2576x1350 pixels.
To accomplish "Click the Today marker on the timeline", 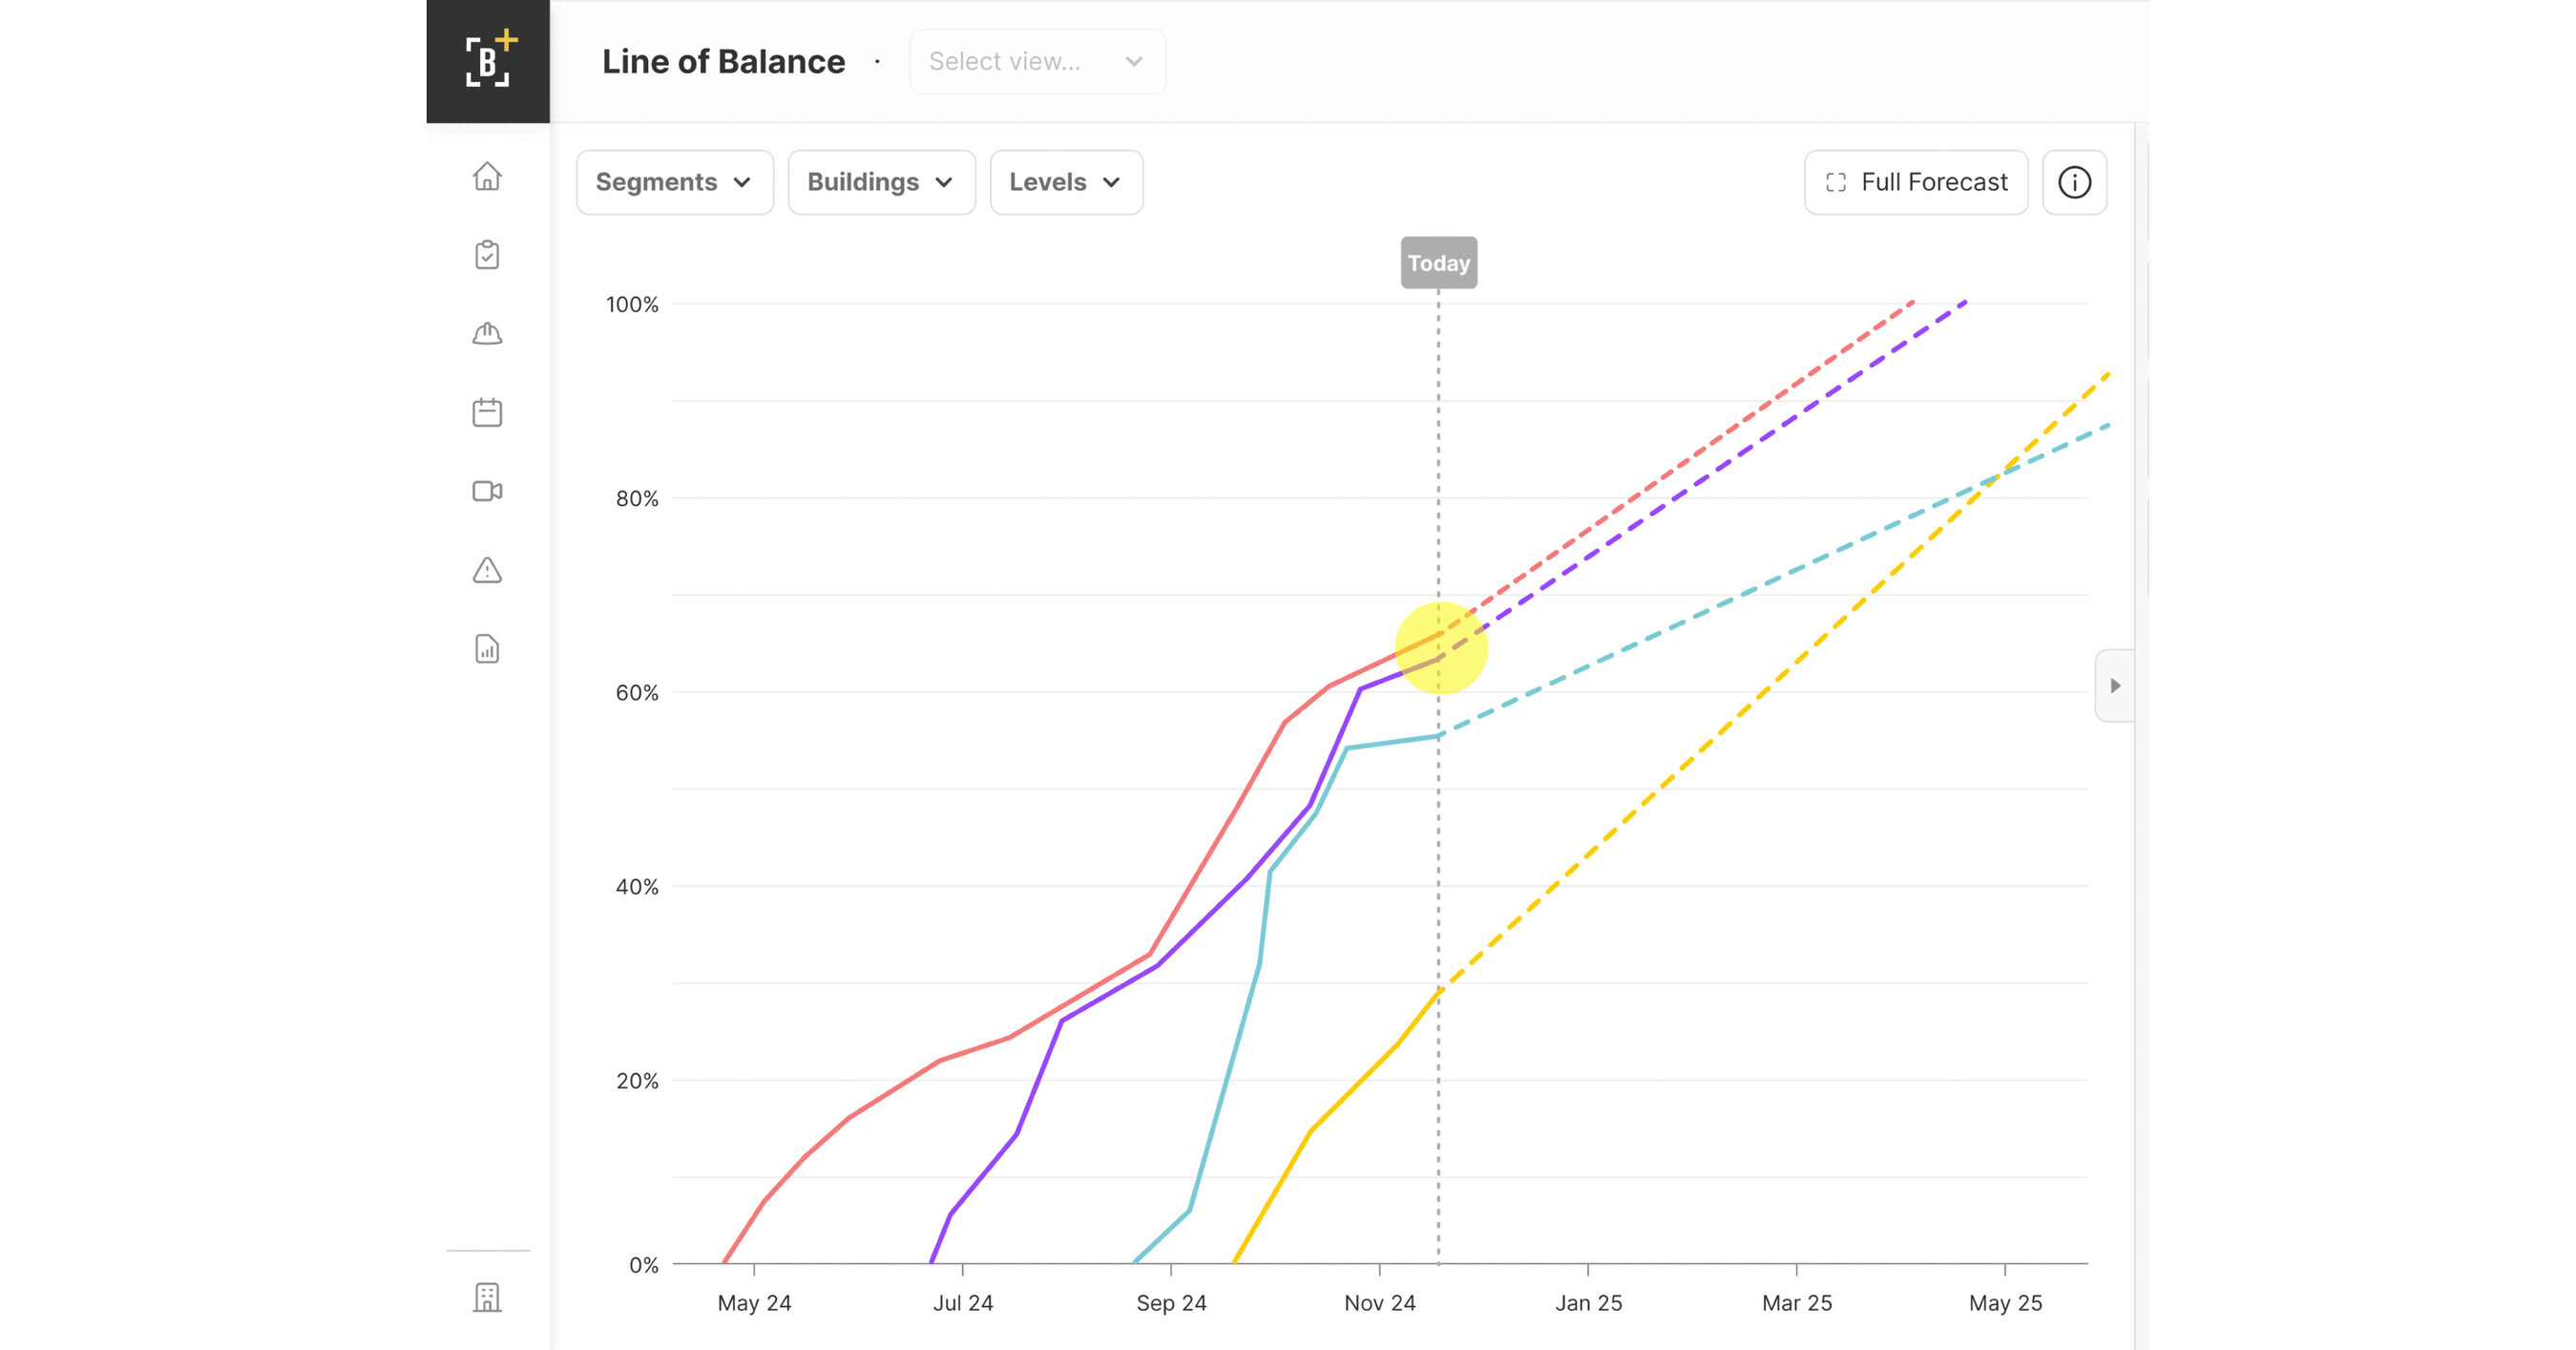I will point(1438,262).
